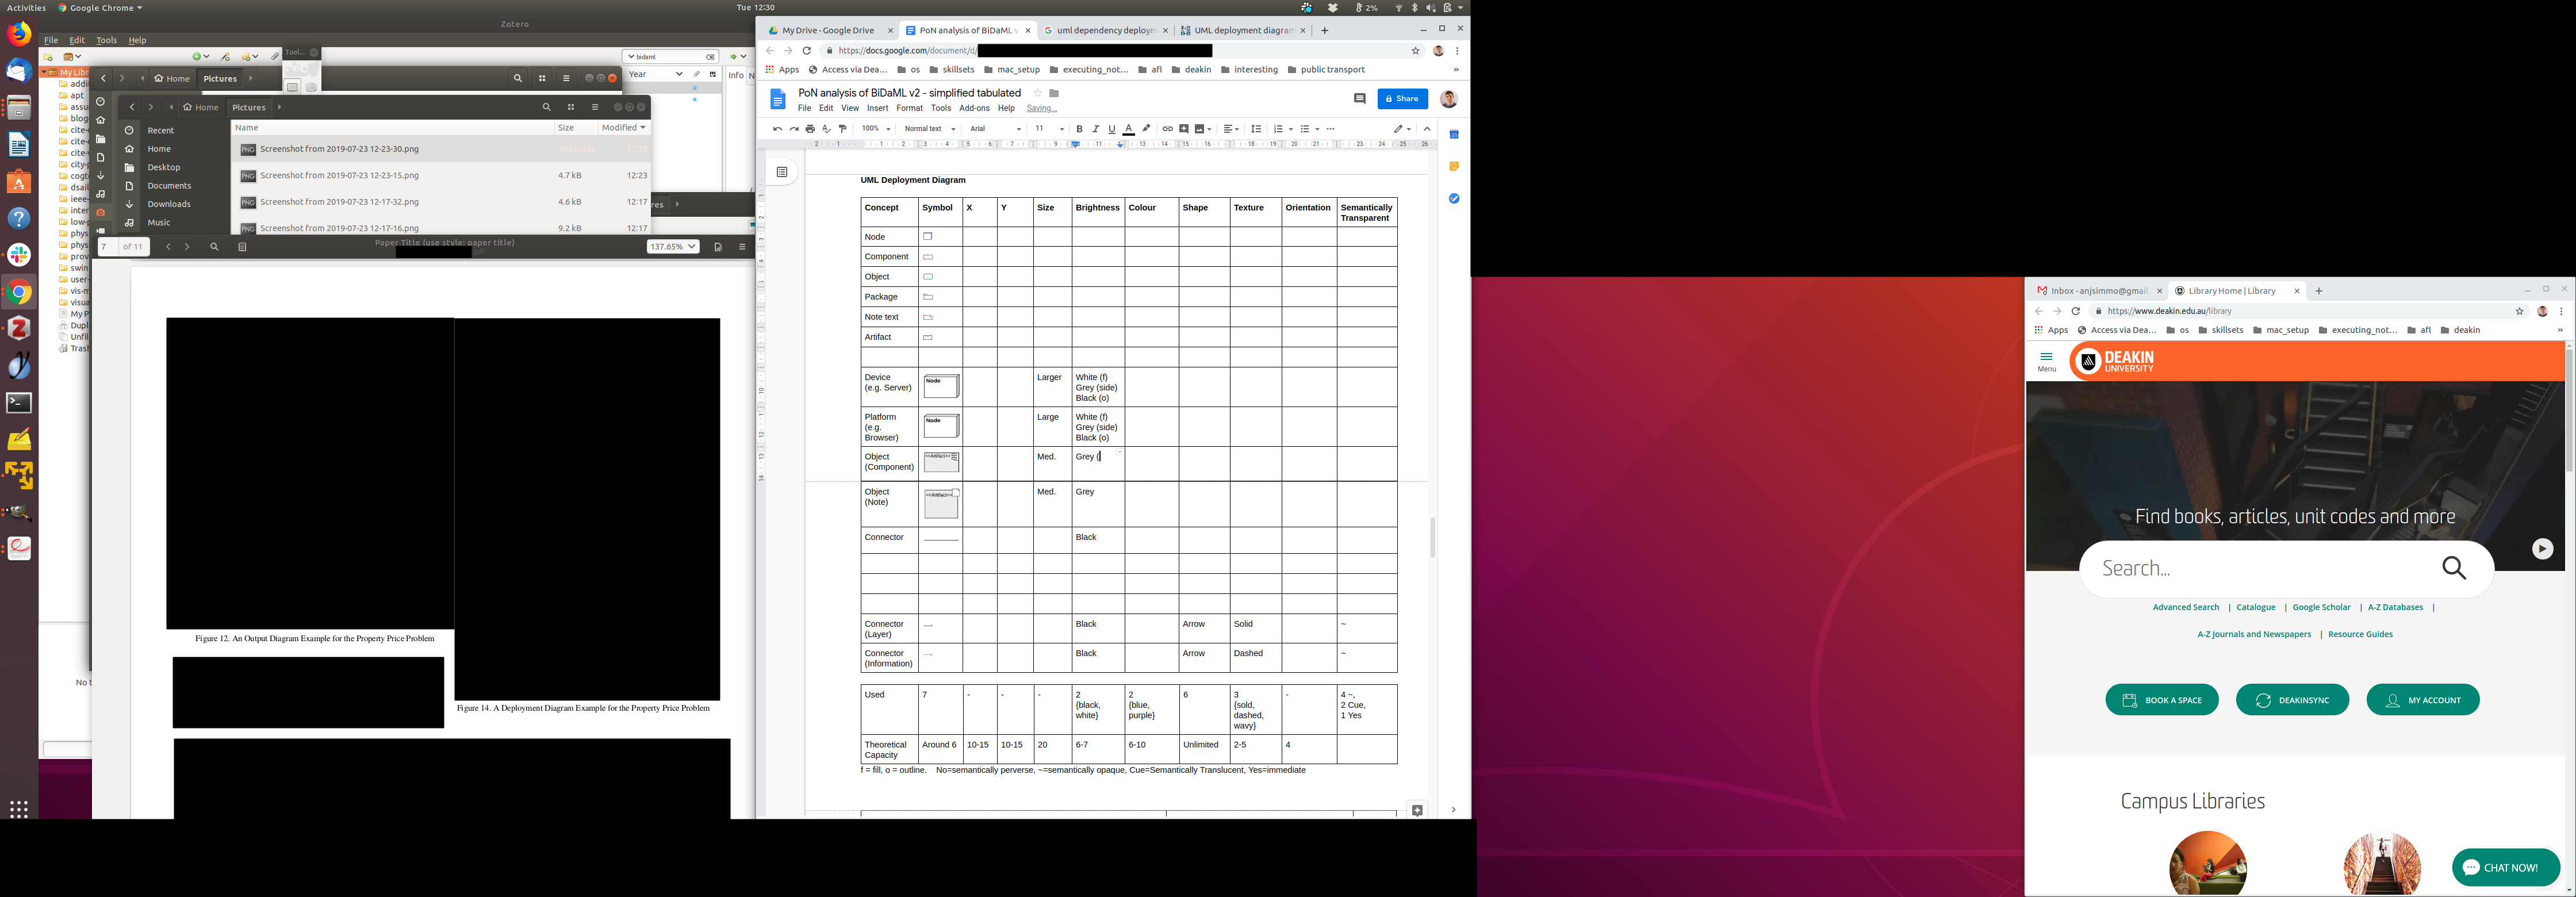Open the 137.65% zoom dropdown
Image resolution: width=2576 pixels, height=897 pixels.
pyautogui.click(x=672, y=246)
